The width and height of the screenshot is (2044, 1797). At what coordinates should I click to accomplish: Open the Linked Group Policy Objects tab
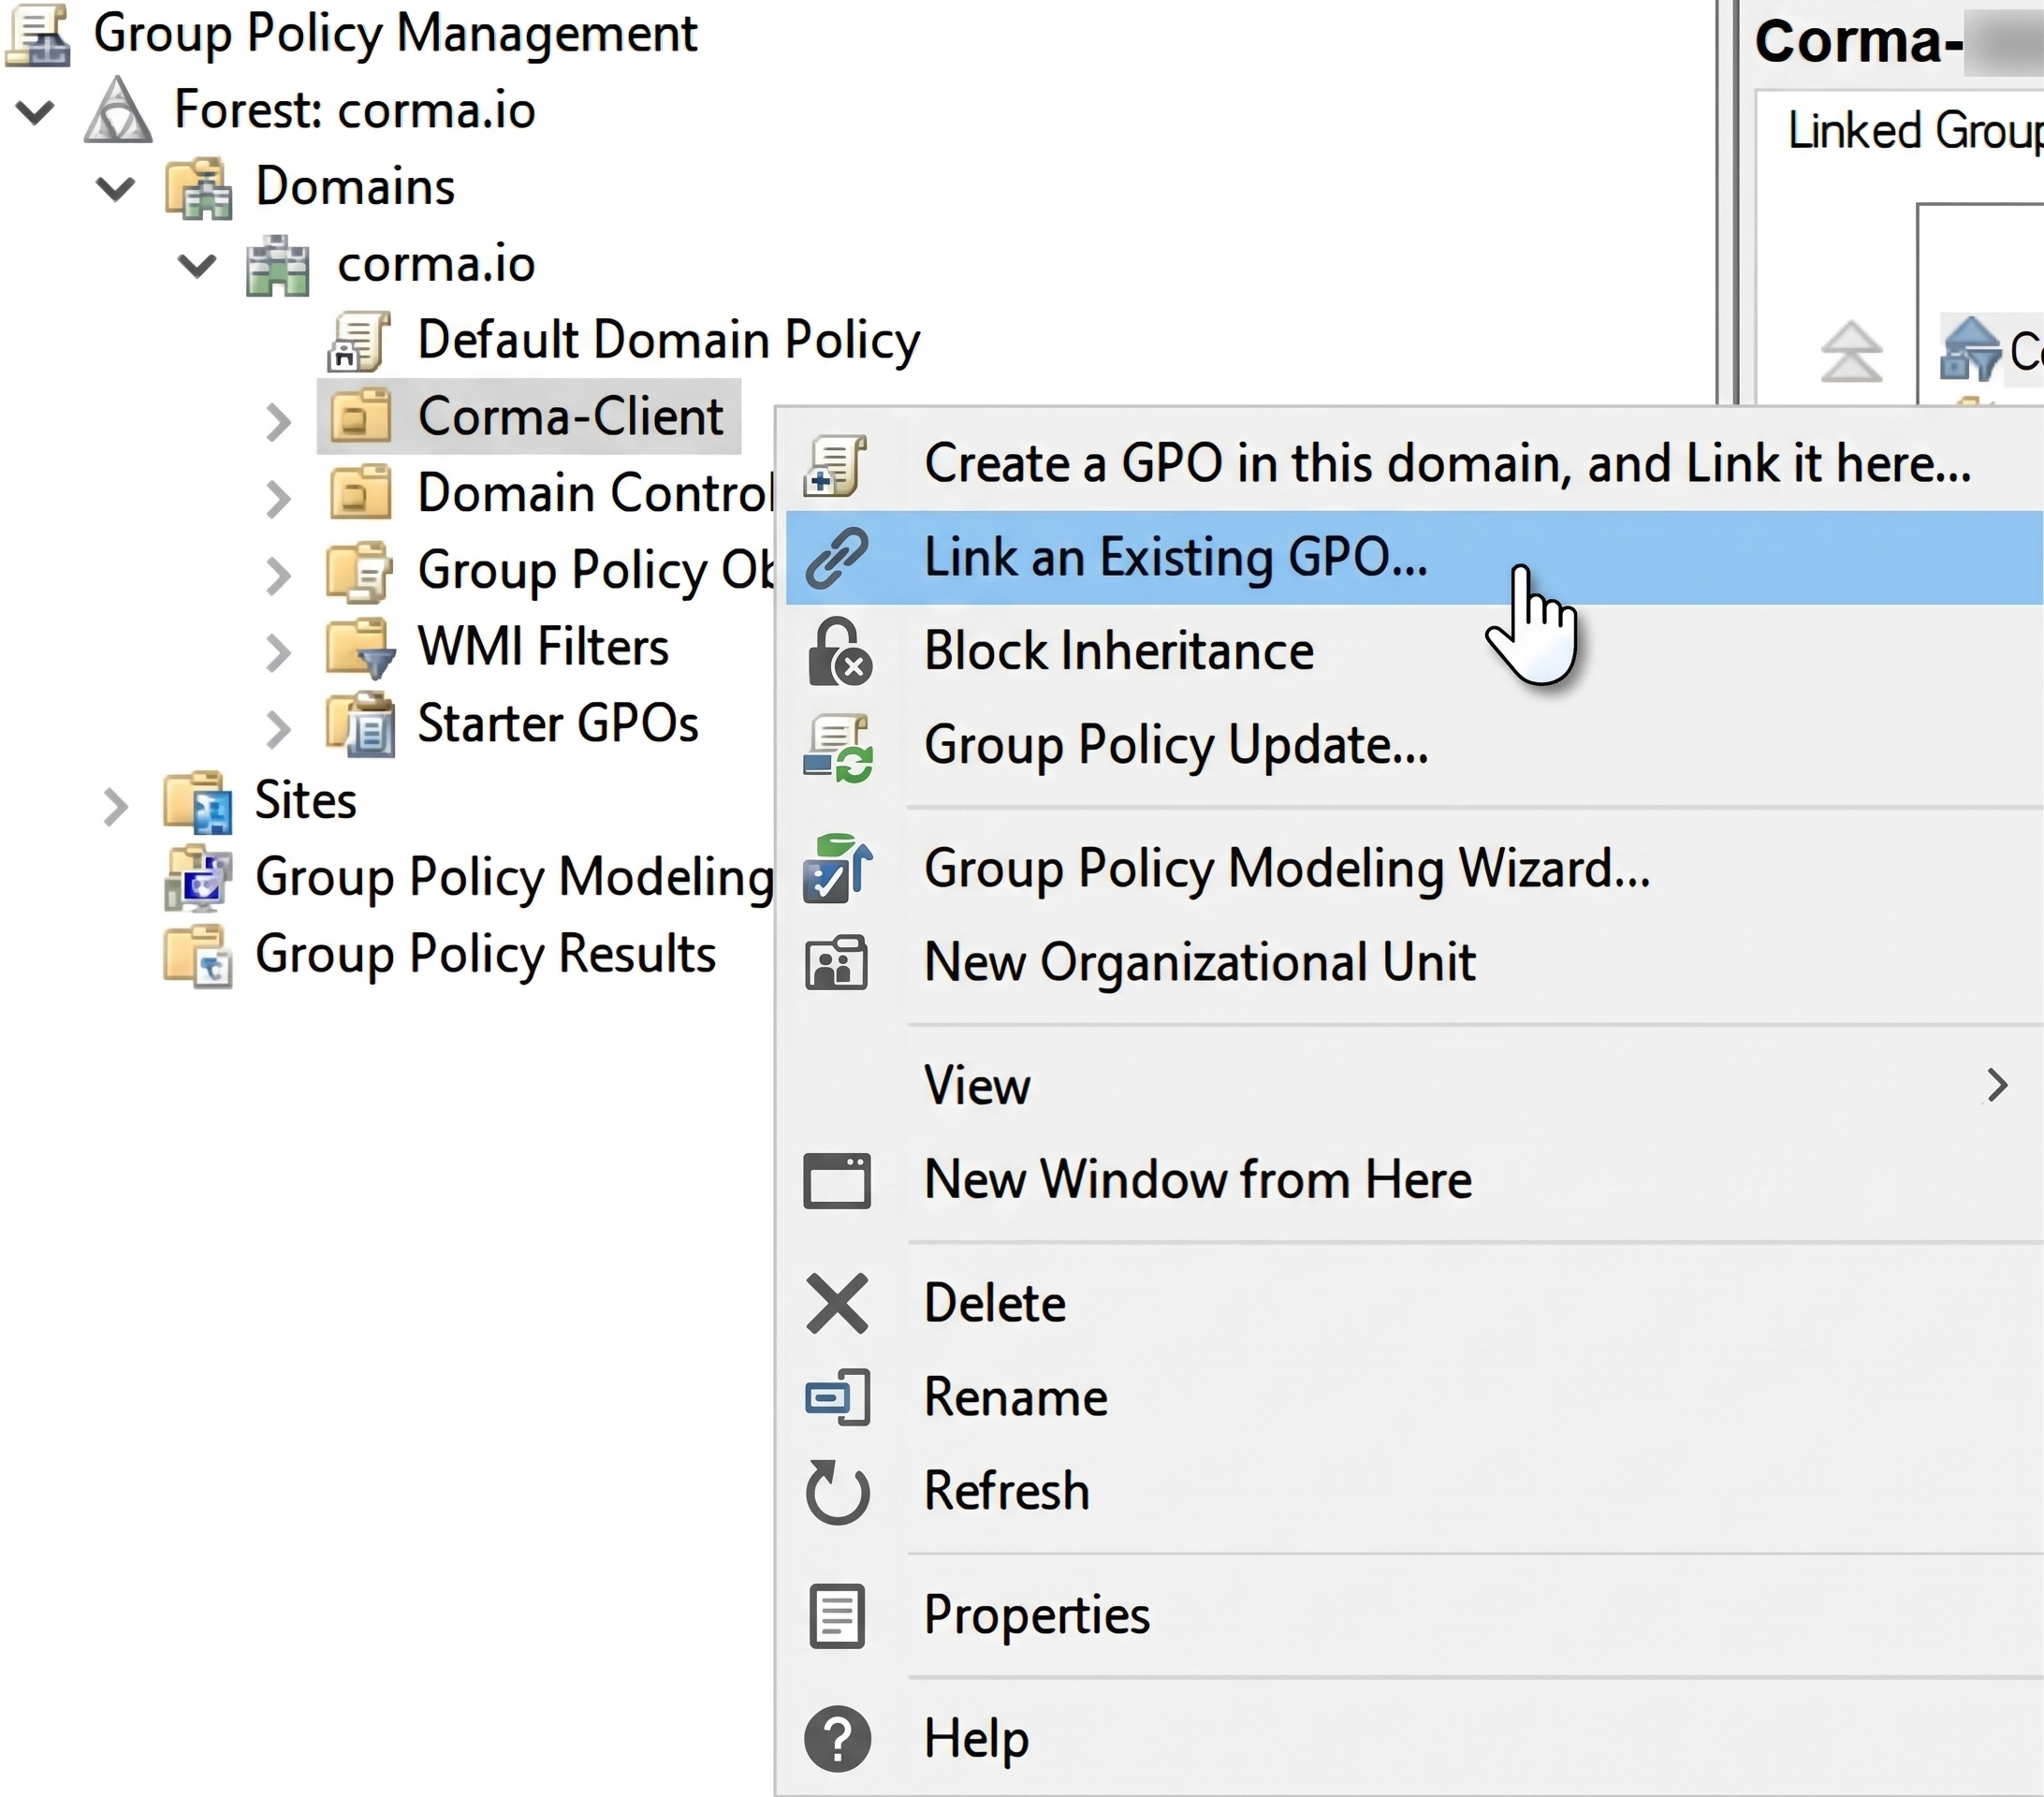pyautogui.click(x=1915, y=131)
